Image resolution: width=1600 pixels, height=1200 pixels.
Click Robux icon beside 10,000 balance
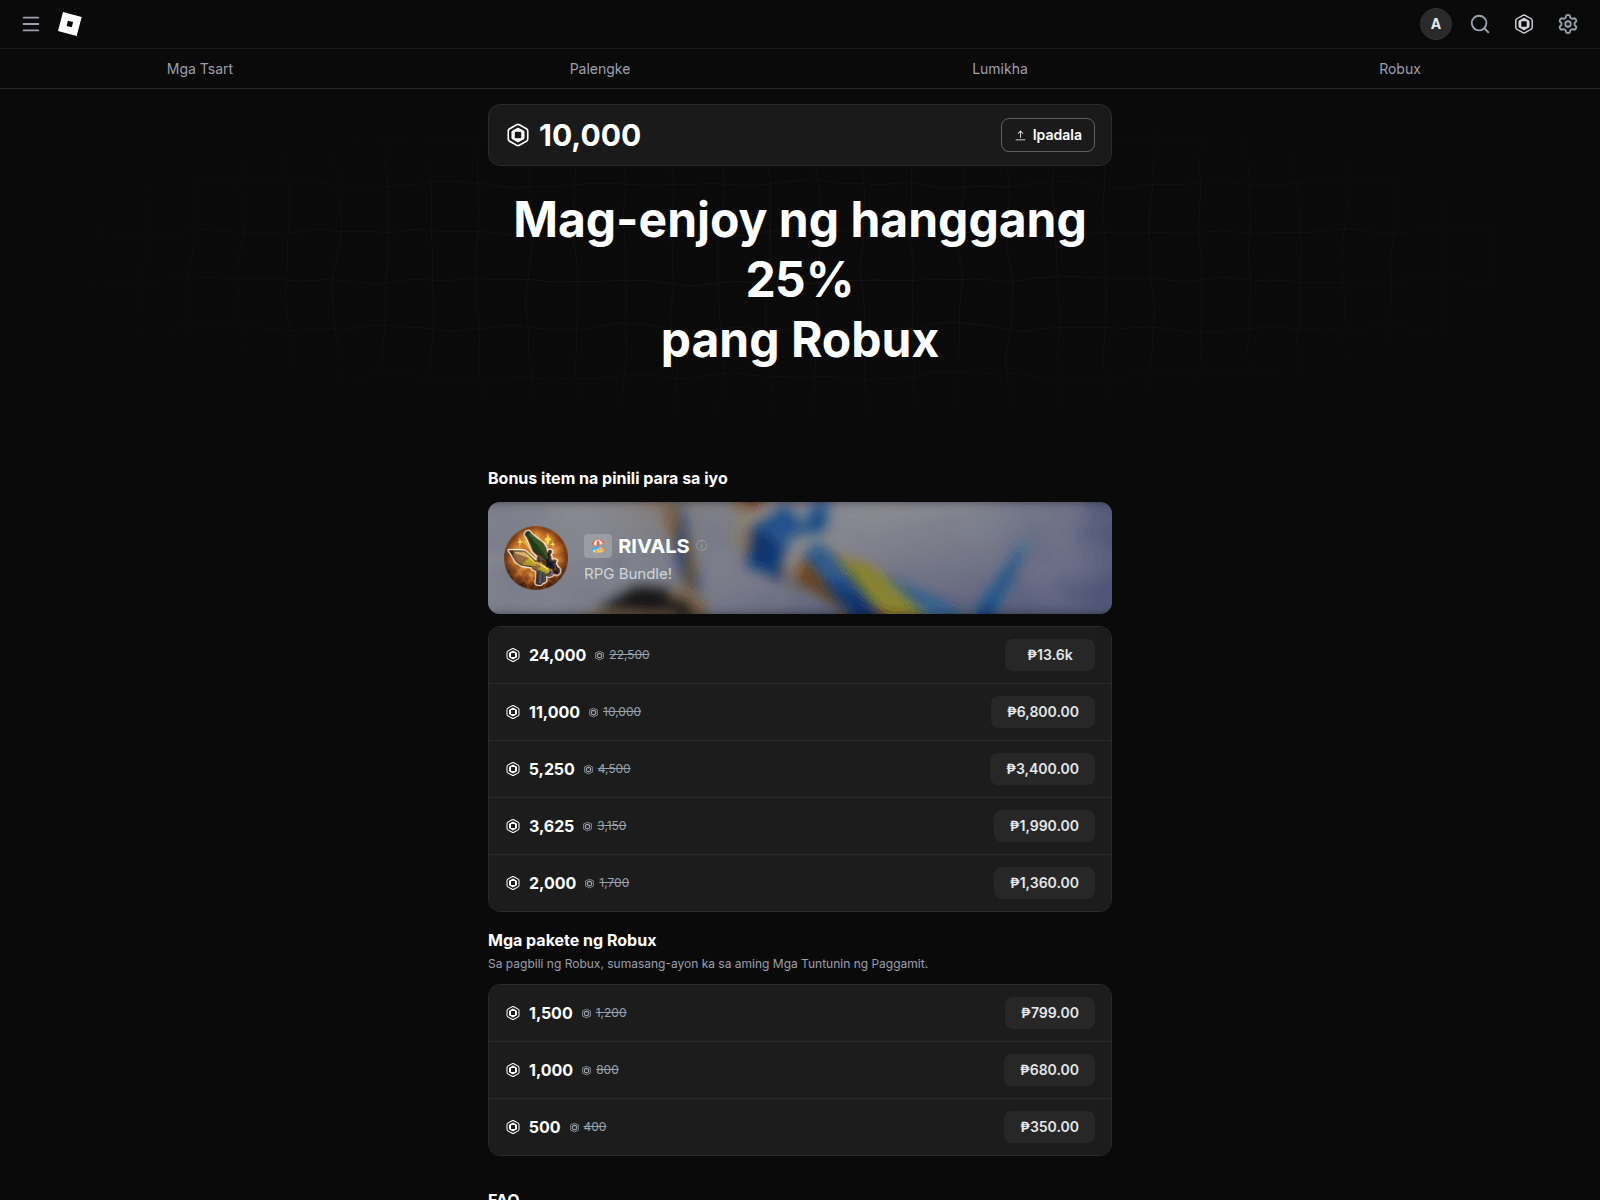click(518, 135)
